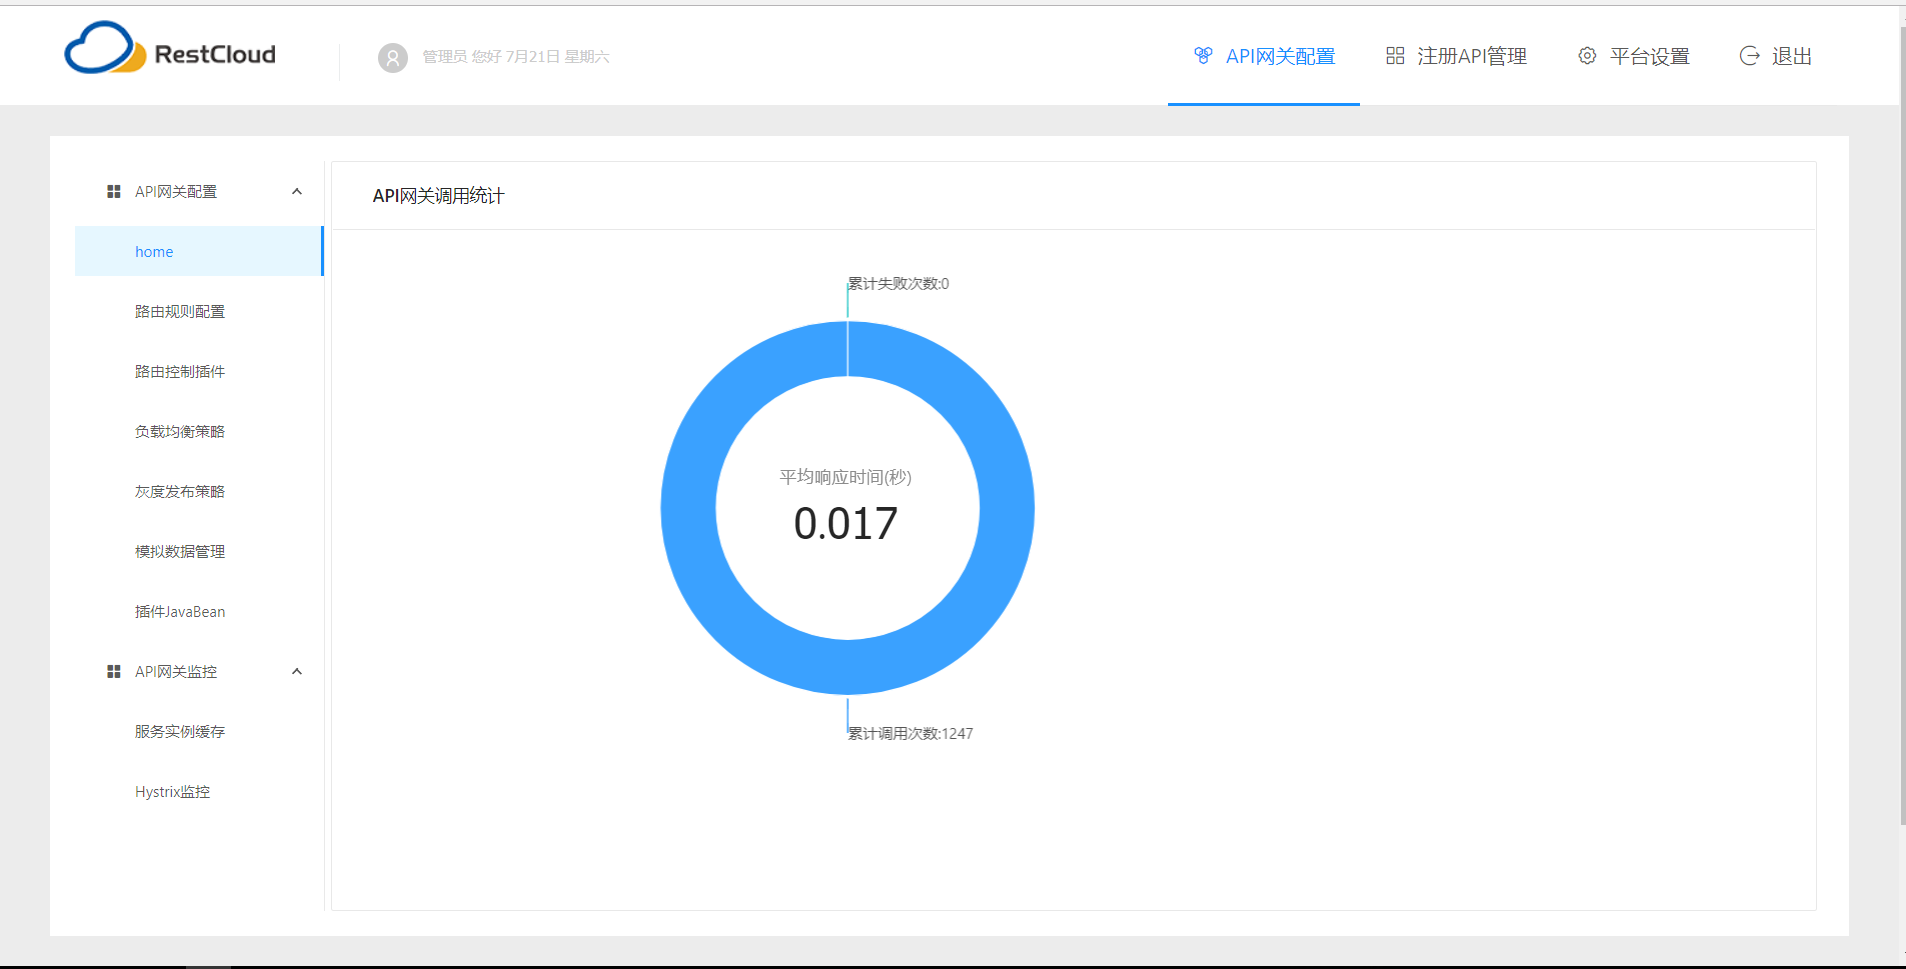Image resolution: width=1906 pixels, height=969 pixels.
Task: Select 路由规则配置 in the sidebar
Action: pyautogui.click(x=180, y=311)
